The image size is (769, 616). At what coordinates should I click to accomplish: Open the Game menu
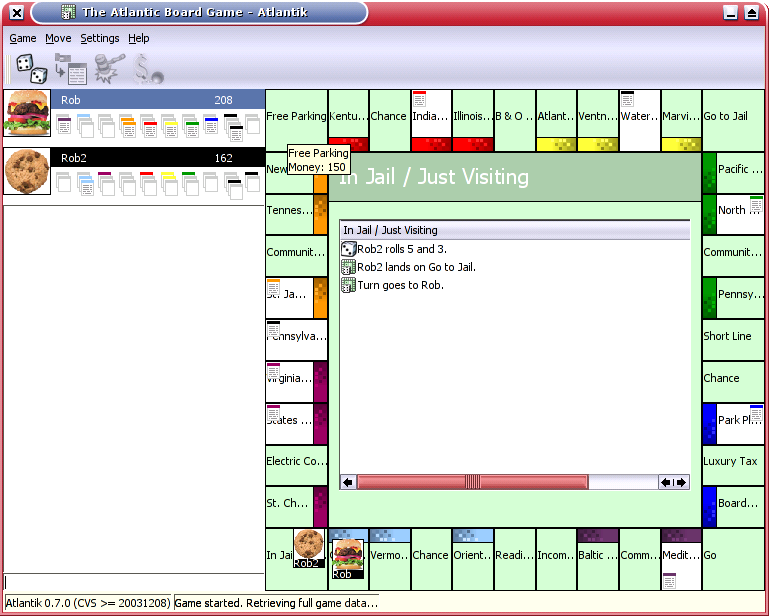[x=23, y=38]
